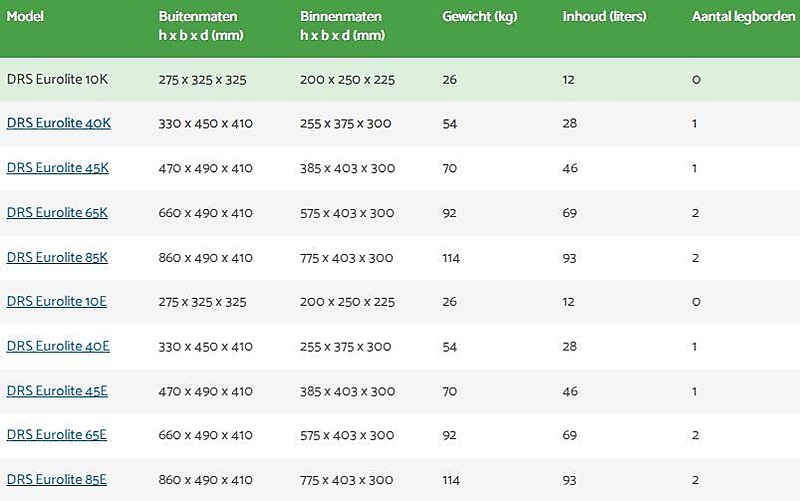The height and width of the screenshot is (501, 800).
Task: Visit the DRS Eurolite 65E link
Action: pos(57,435)
